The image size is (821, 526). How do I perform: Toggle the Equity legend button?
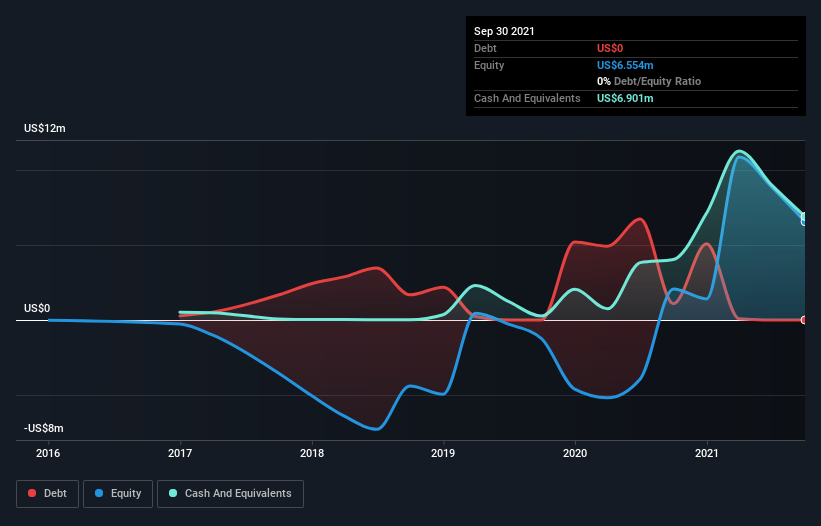coord(118,494)
